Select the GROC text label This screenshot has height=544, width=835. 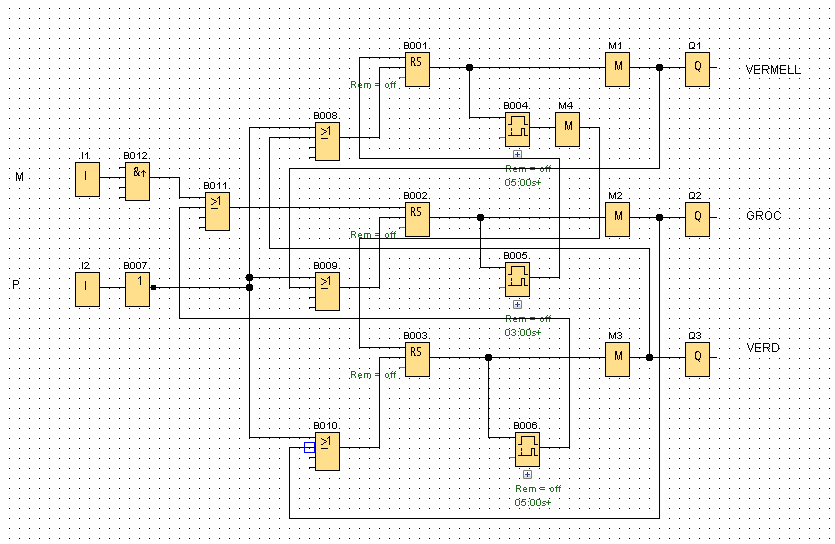[x=763, y=216]
